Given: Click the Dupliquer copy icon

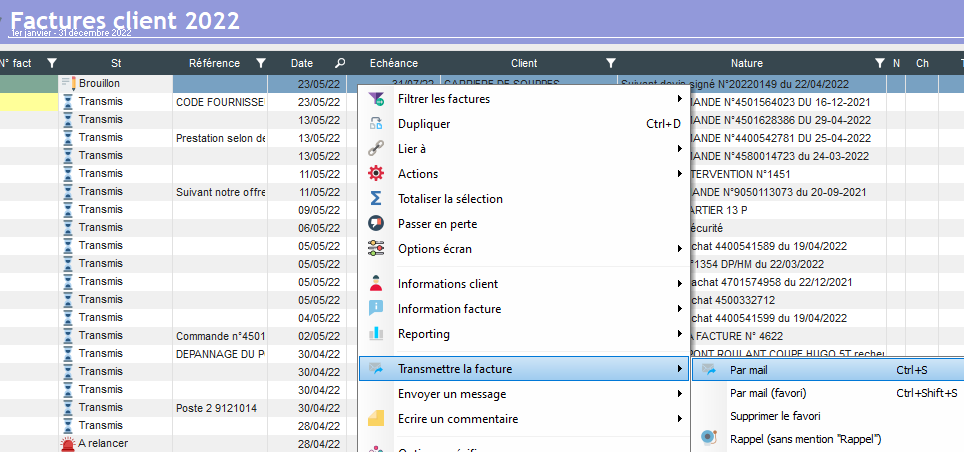Looking at the screenshot, I should point(376,124).
